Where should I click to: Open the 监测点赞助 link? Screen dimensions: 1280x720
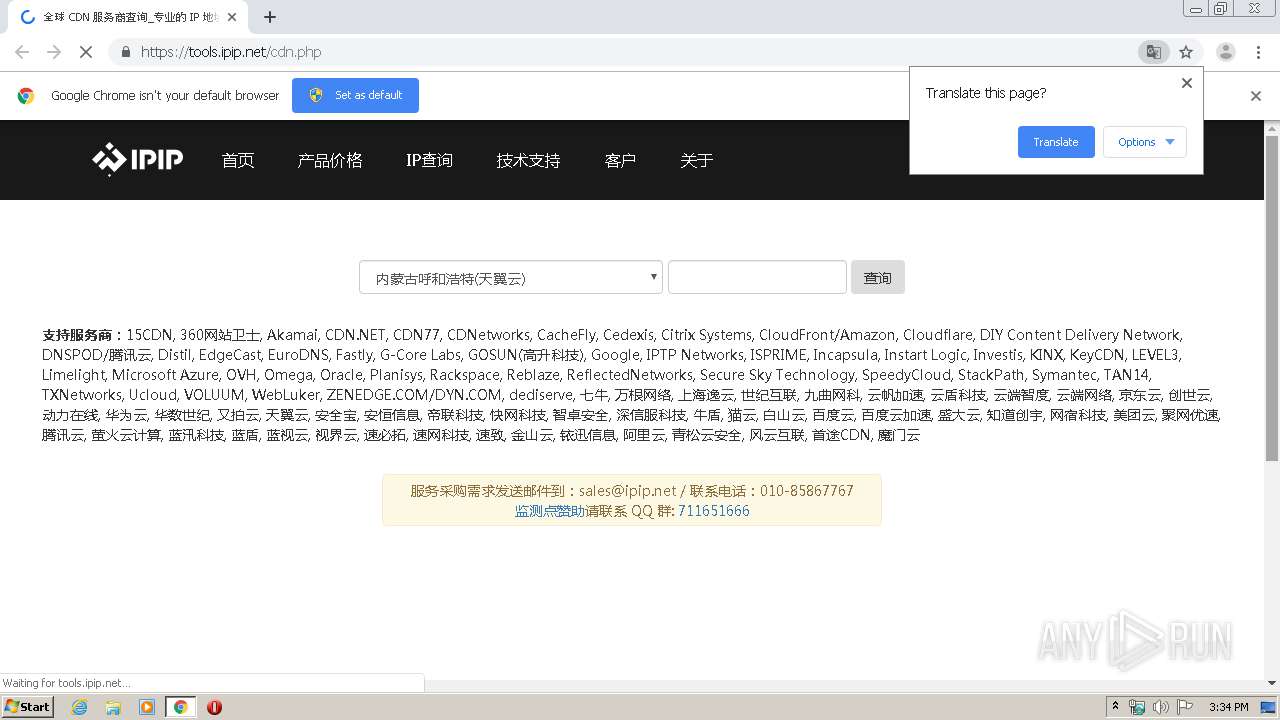[x=550, y=511]
